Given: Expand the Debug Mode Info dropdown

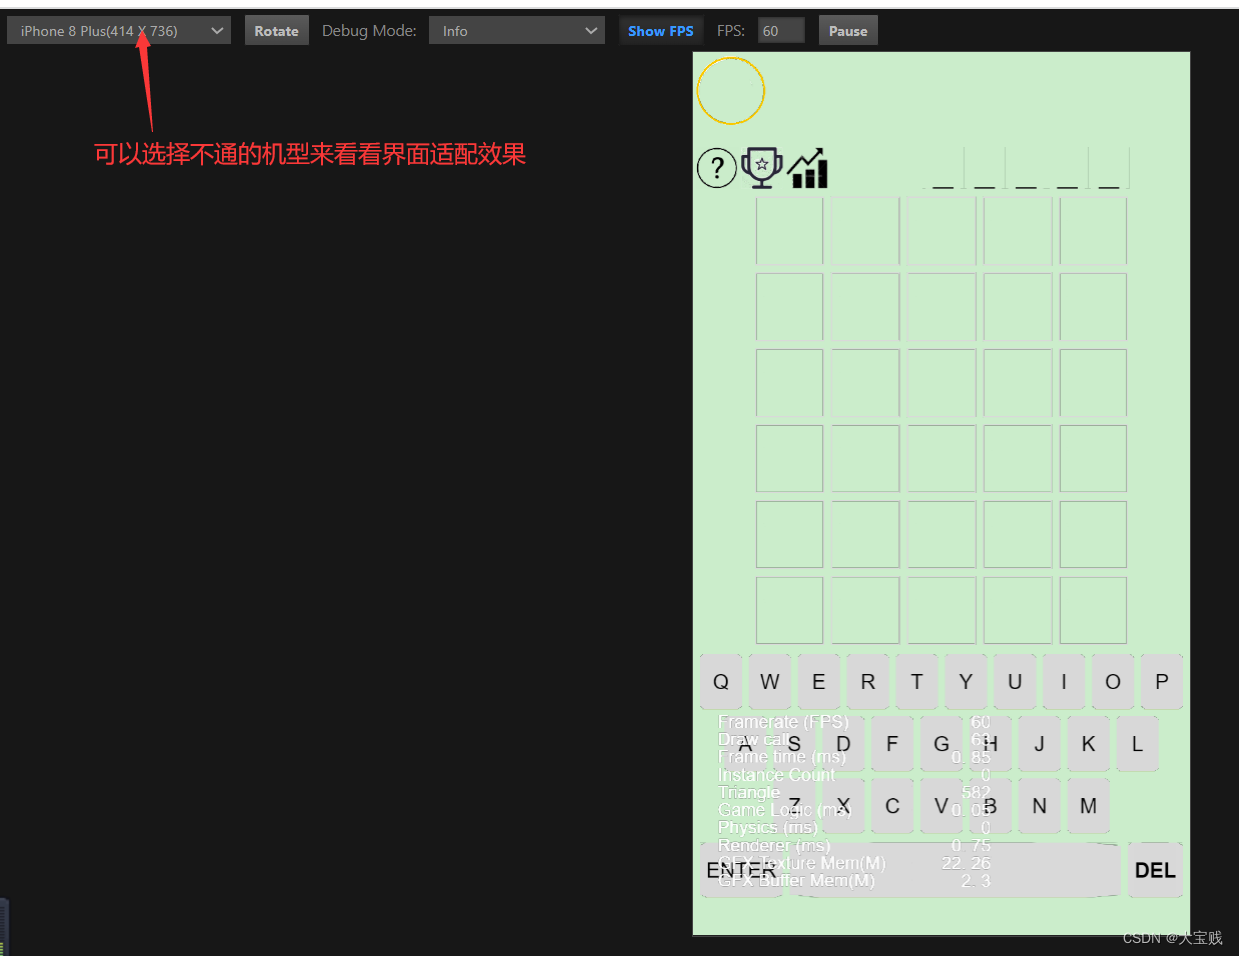Looking at the screenshot, I should tap(516, 31).
